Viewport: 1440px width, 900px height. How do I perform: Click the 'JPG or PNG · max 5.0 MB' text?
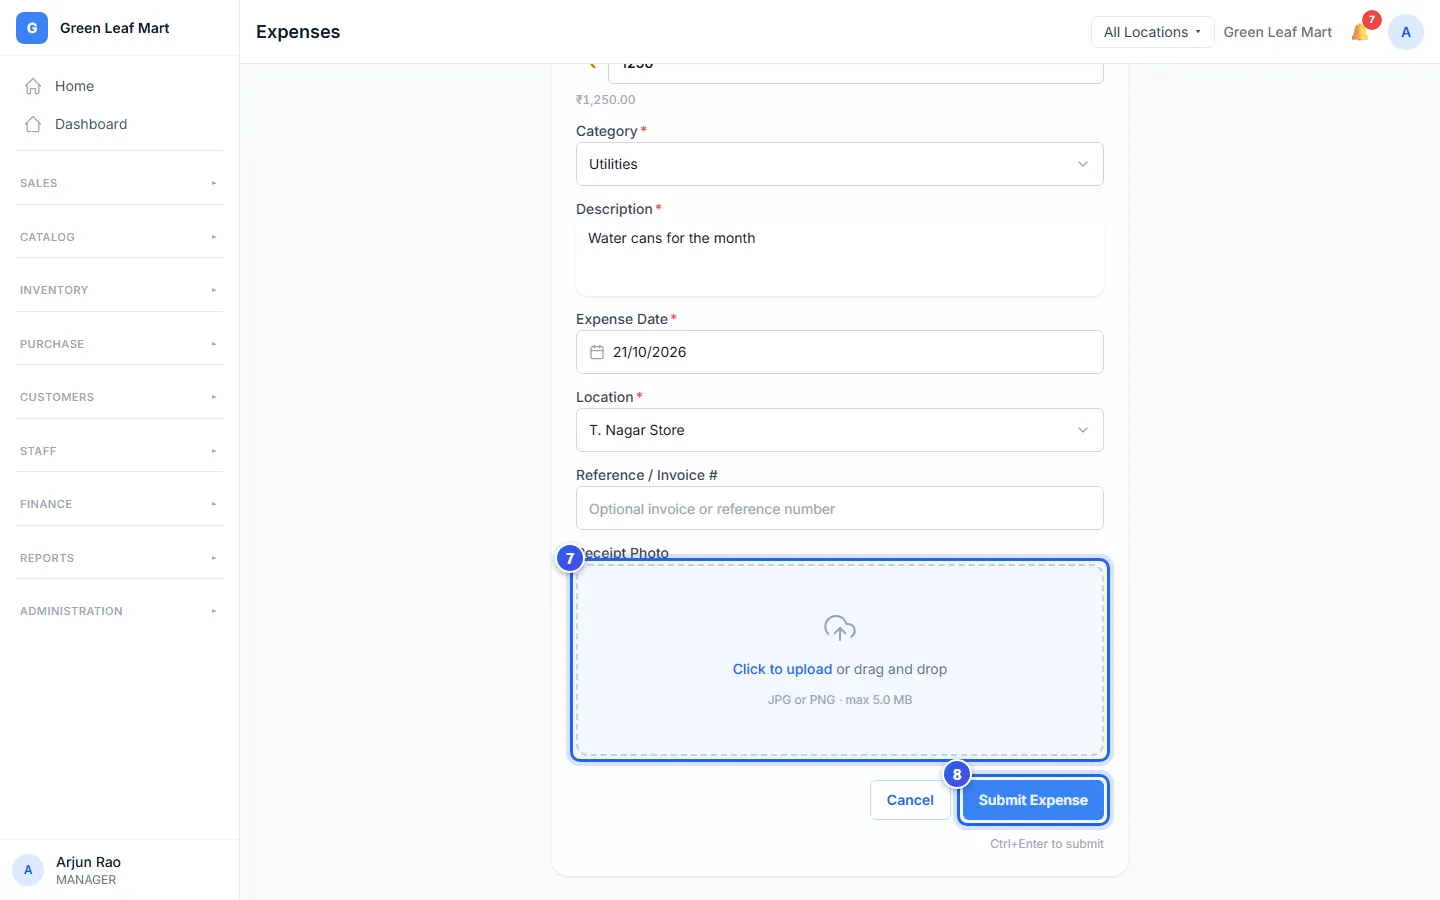point(840,700)
